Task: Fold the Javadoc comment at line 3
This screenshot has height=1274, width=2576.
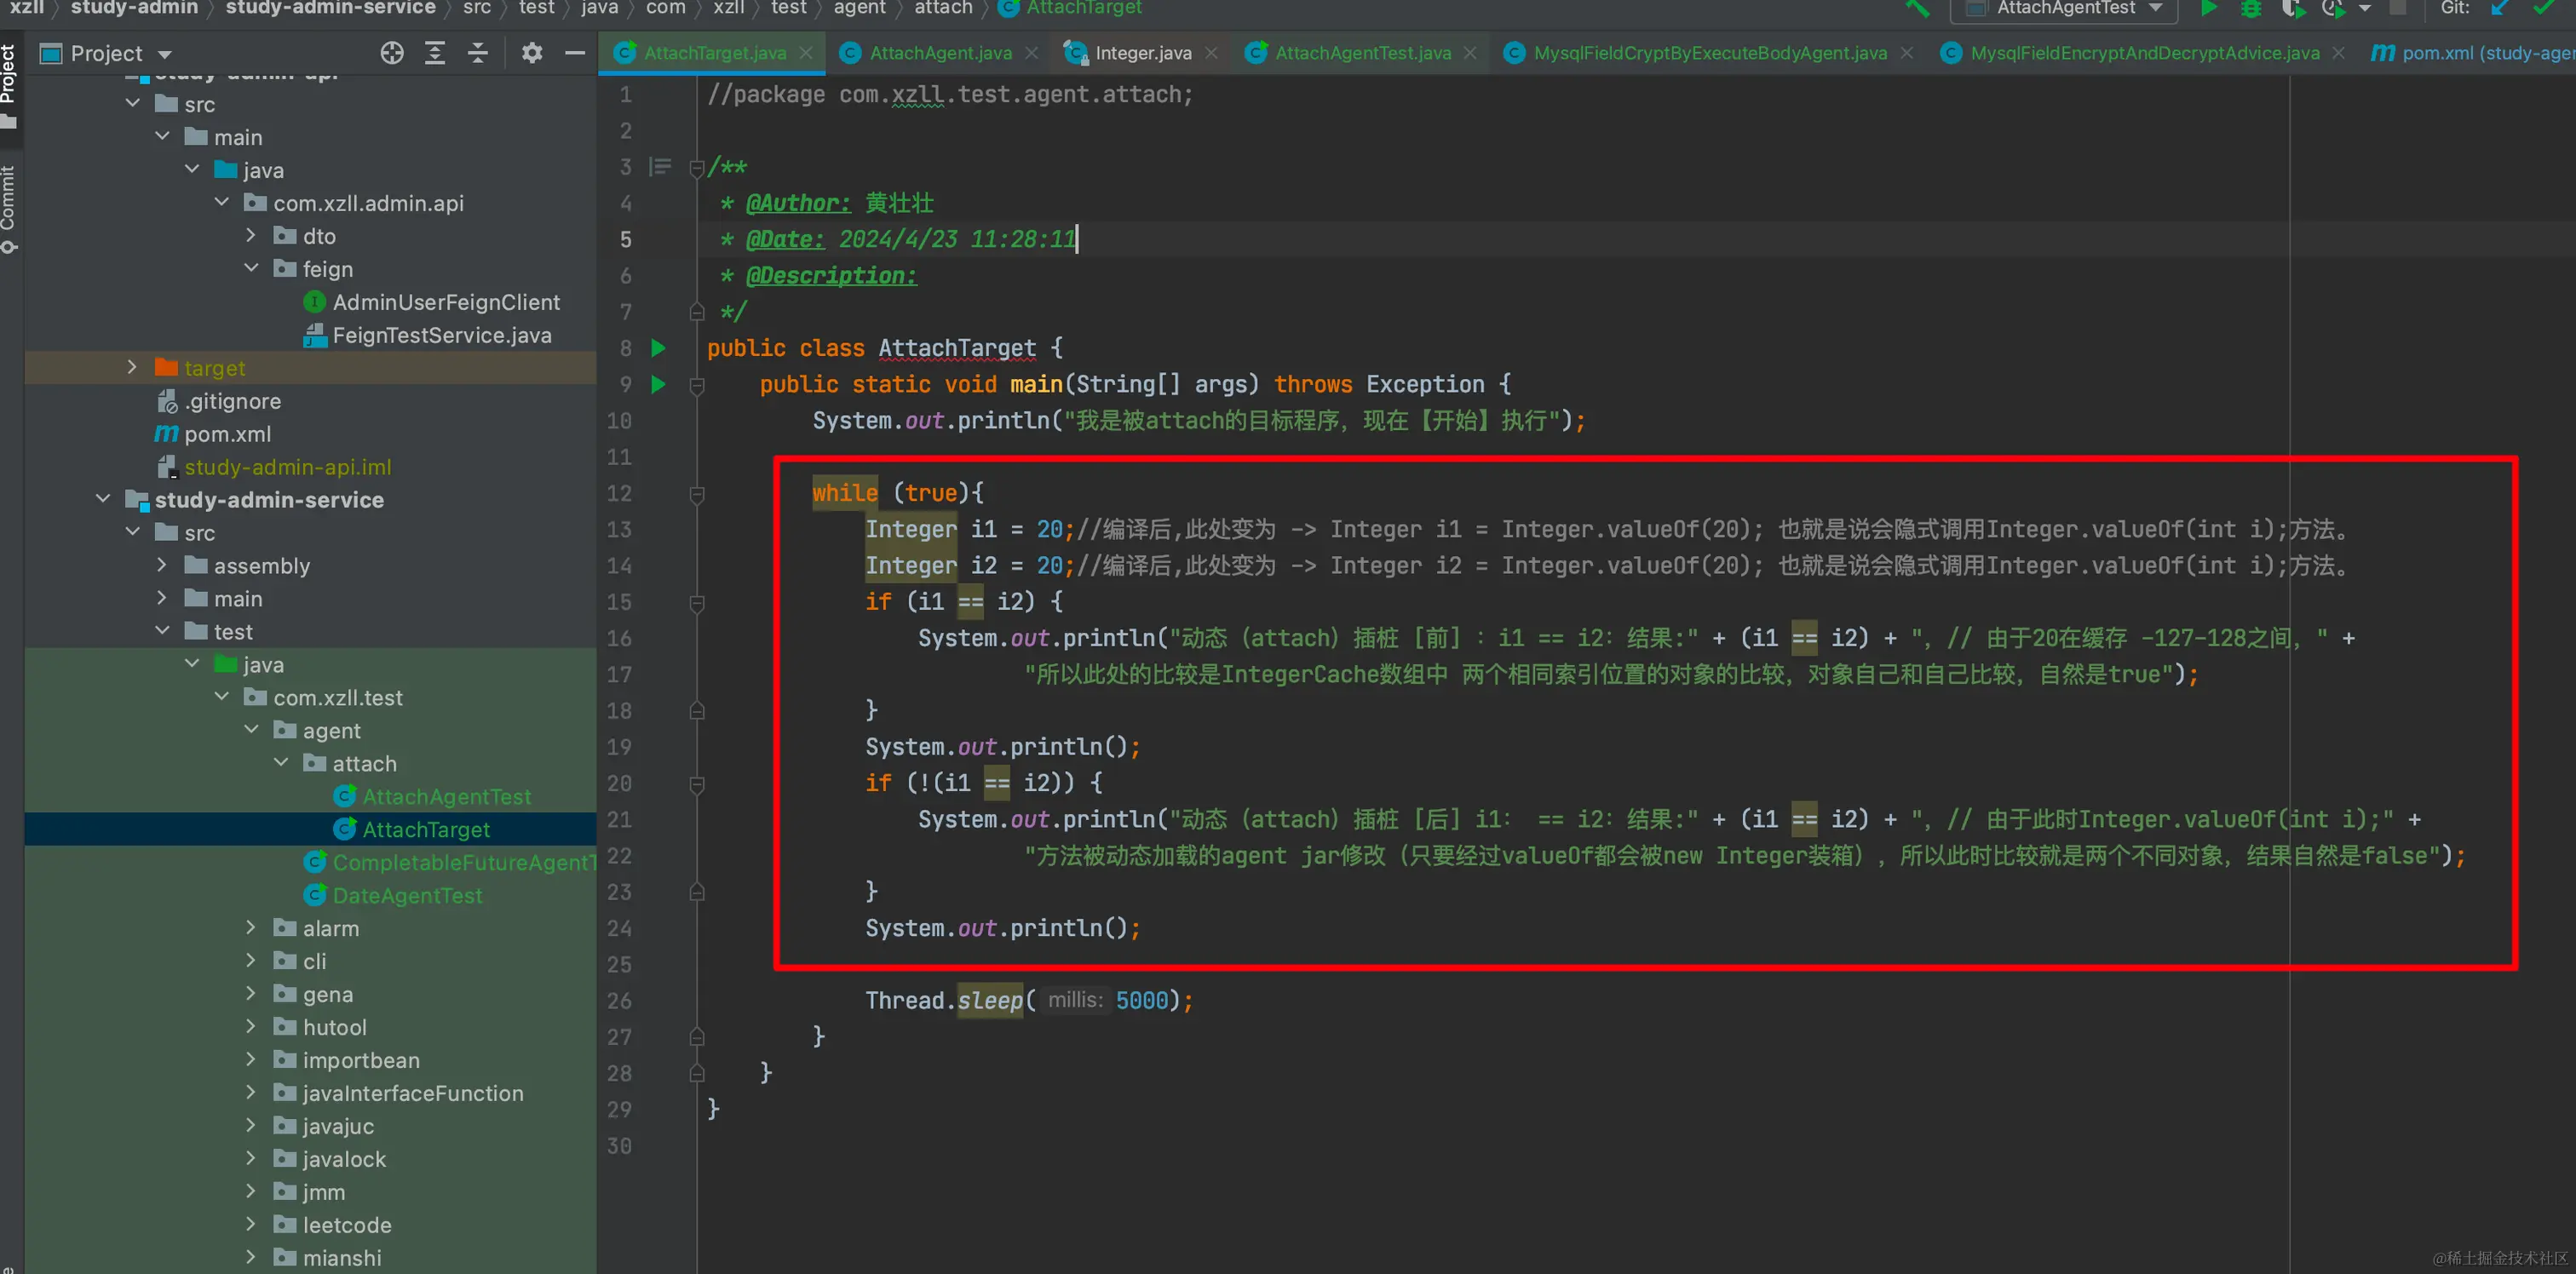Action: [697, 168]
